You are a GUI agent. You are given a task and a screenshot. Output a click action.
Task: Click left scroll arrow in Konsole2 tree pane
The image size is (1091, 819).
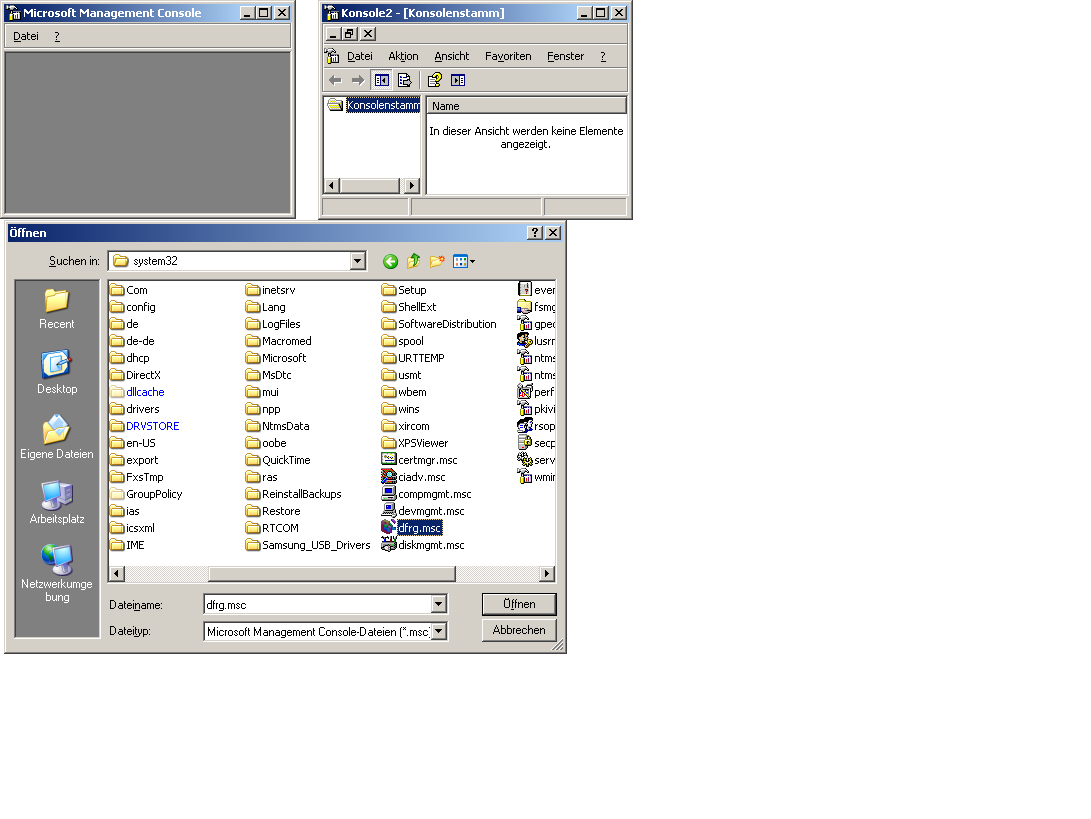click(332, 185)
